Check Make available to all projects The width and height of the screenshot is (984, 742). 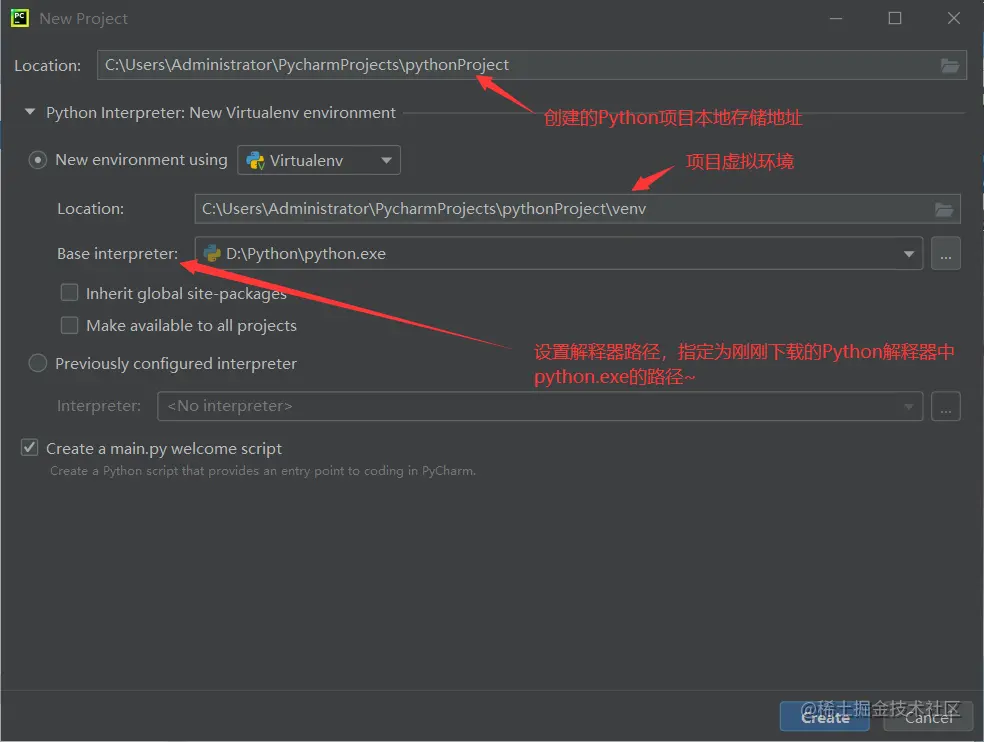(x=69, y=325)
